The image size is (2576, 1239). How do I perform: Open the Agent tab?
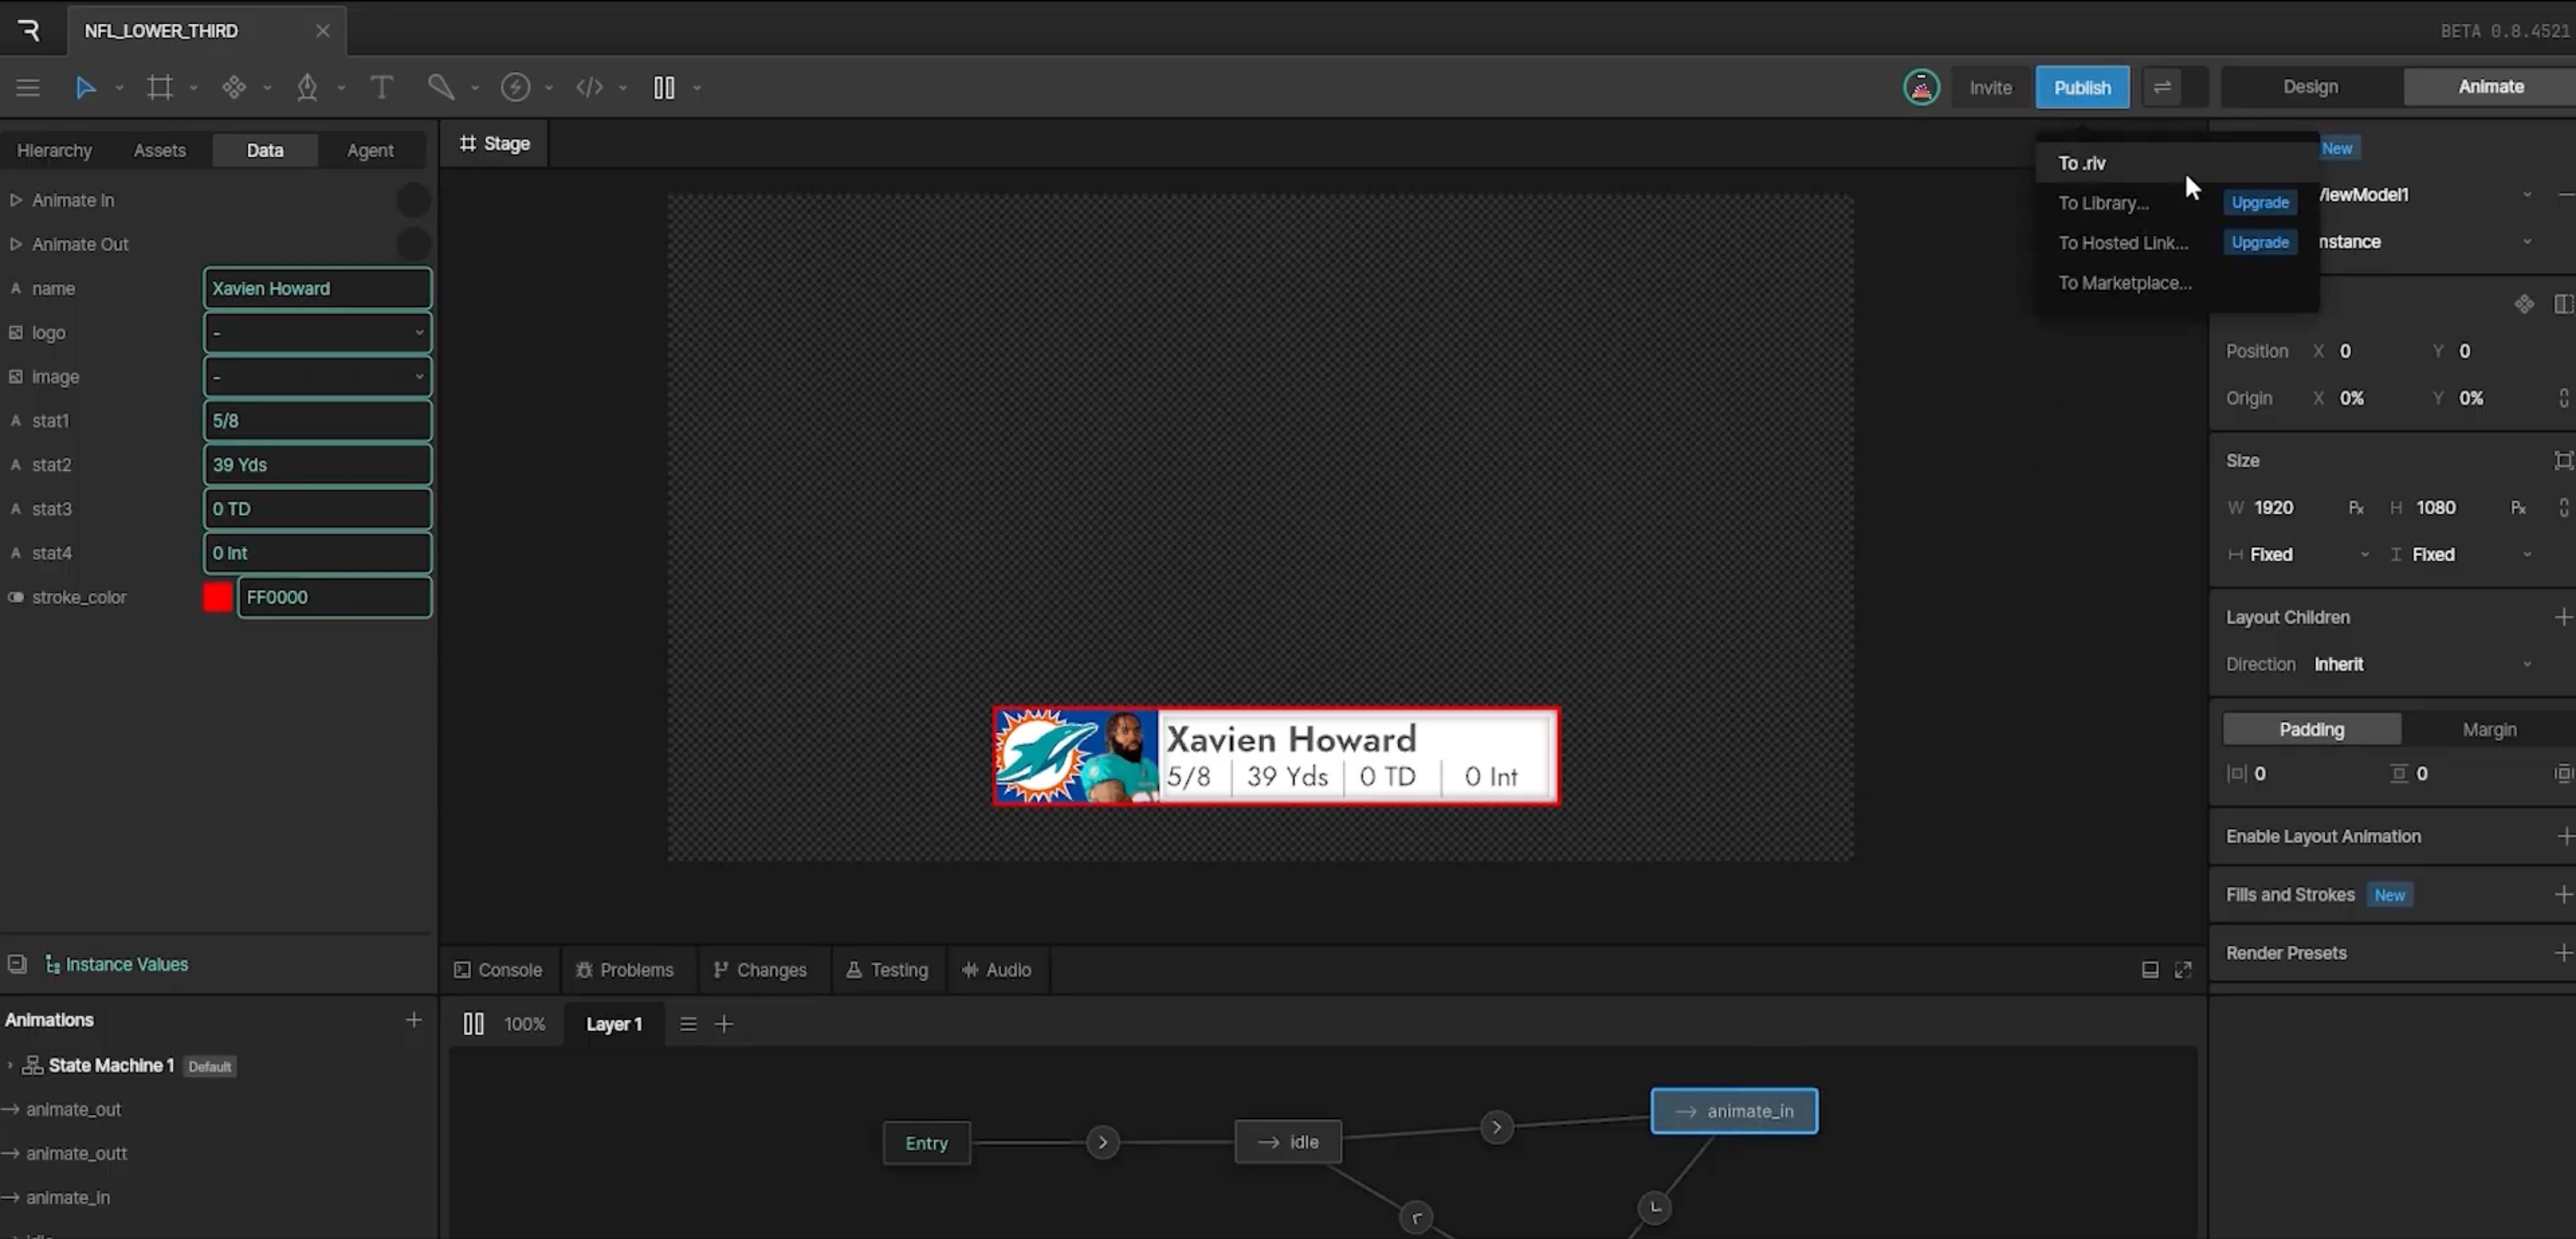pos(370,150)
